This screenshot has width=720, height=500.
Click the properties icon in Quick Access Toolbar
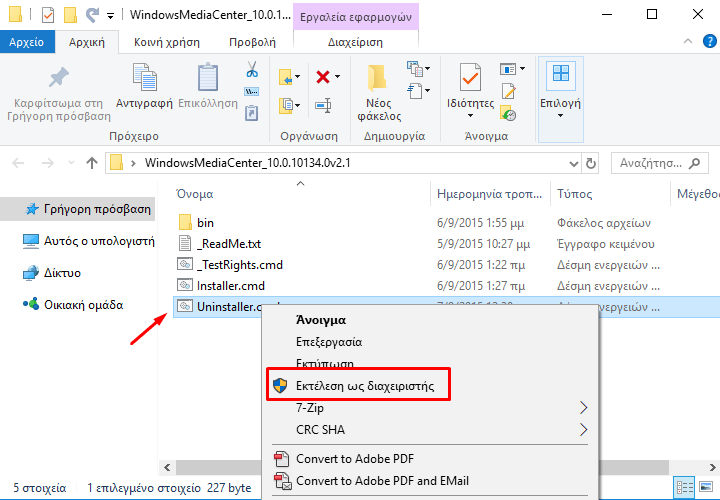coord(48,15)
